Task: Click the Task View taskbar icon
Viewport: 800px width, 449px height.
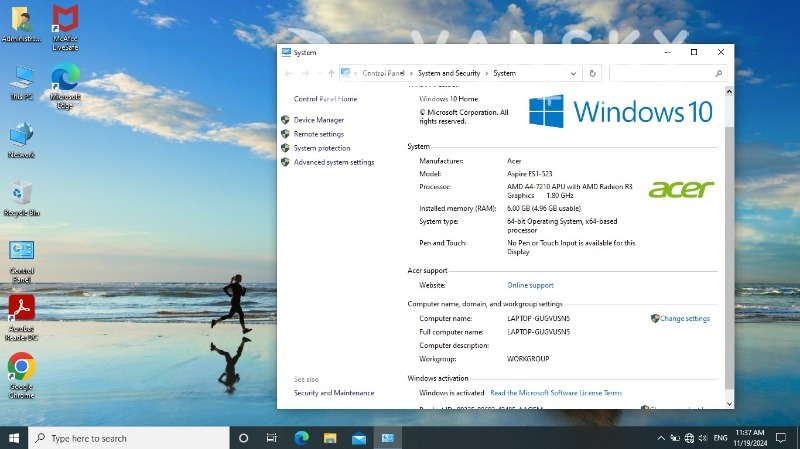Action: [x=272, y=438]
